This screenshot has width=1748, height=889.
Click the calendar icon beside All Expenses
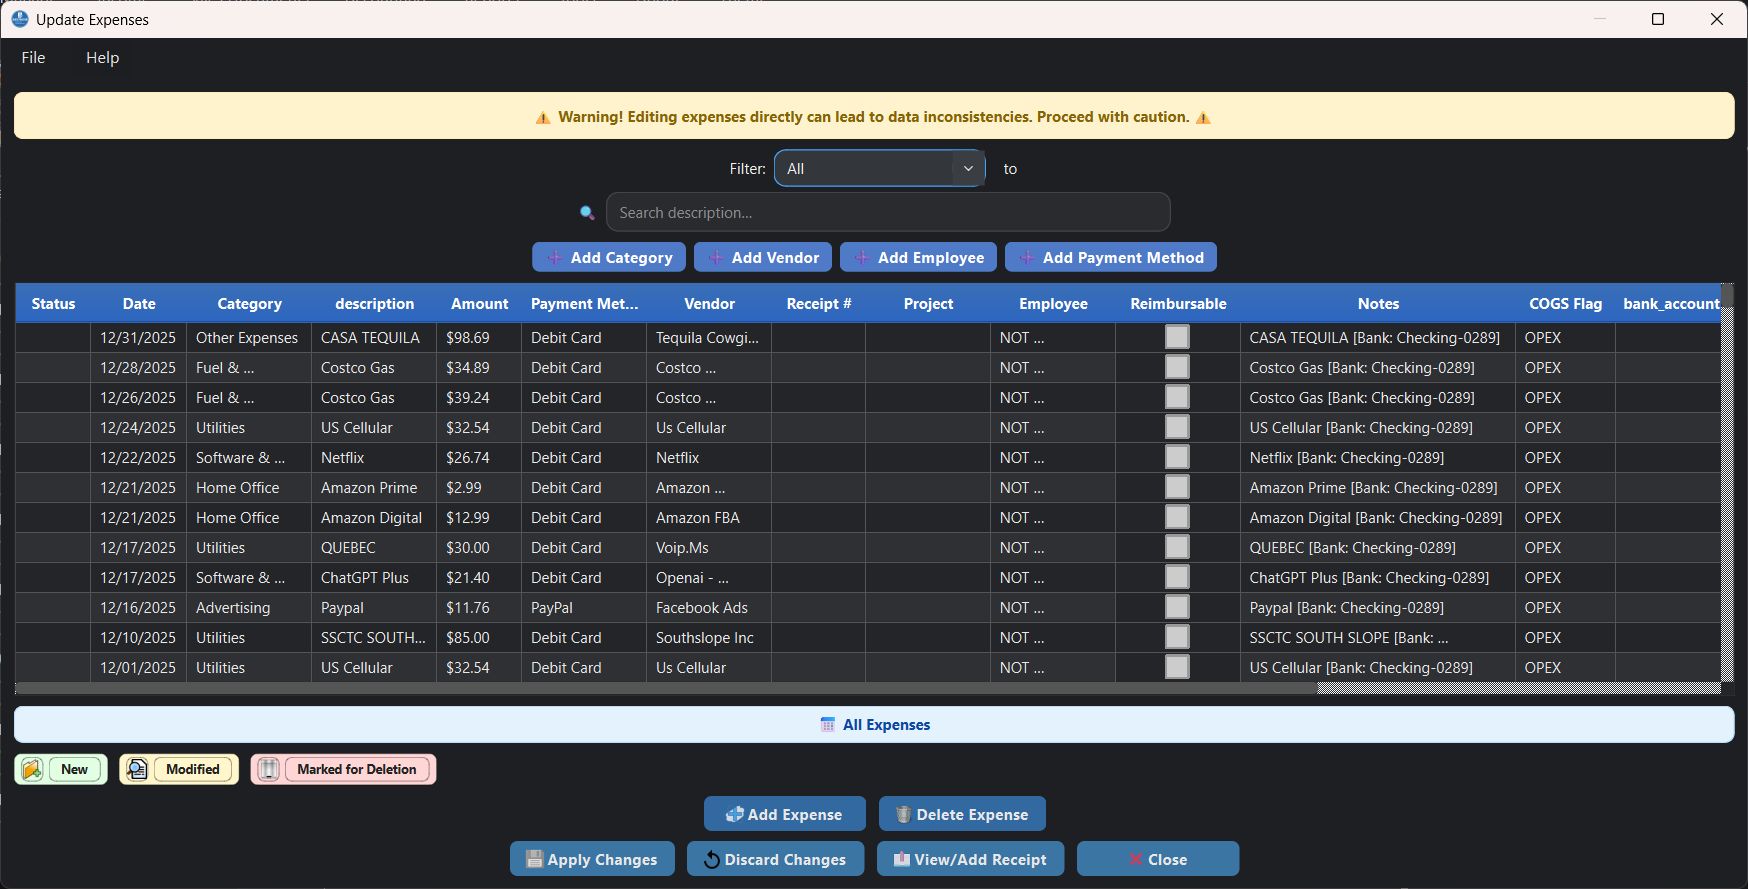point(828,724)
